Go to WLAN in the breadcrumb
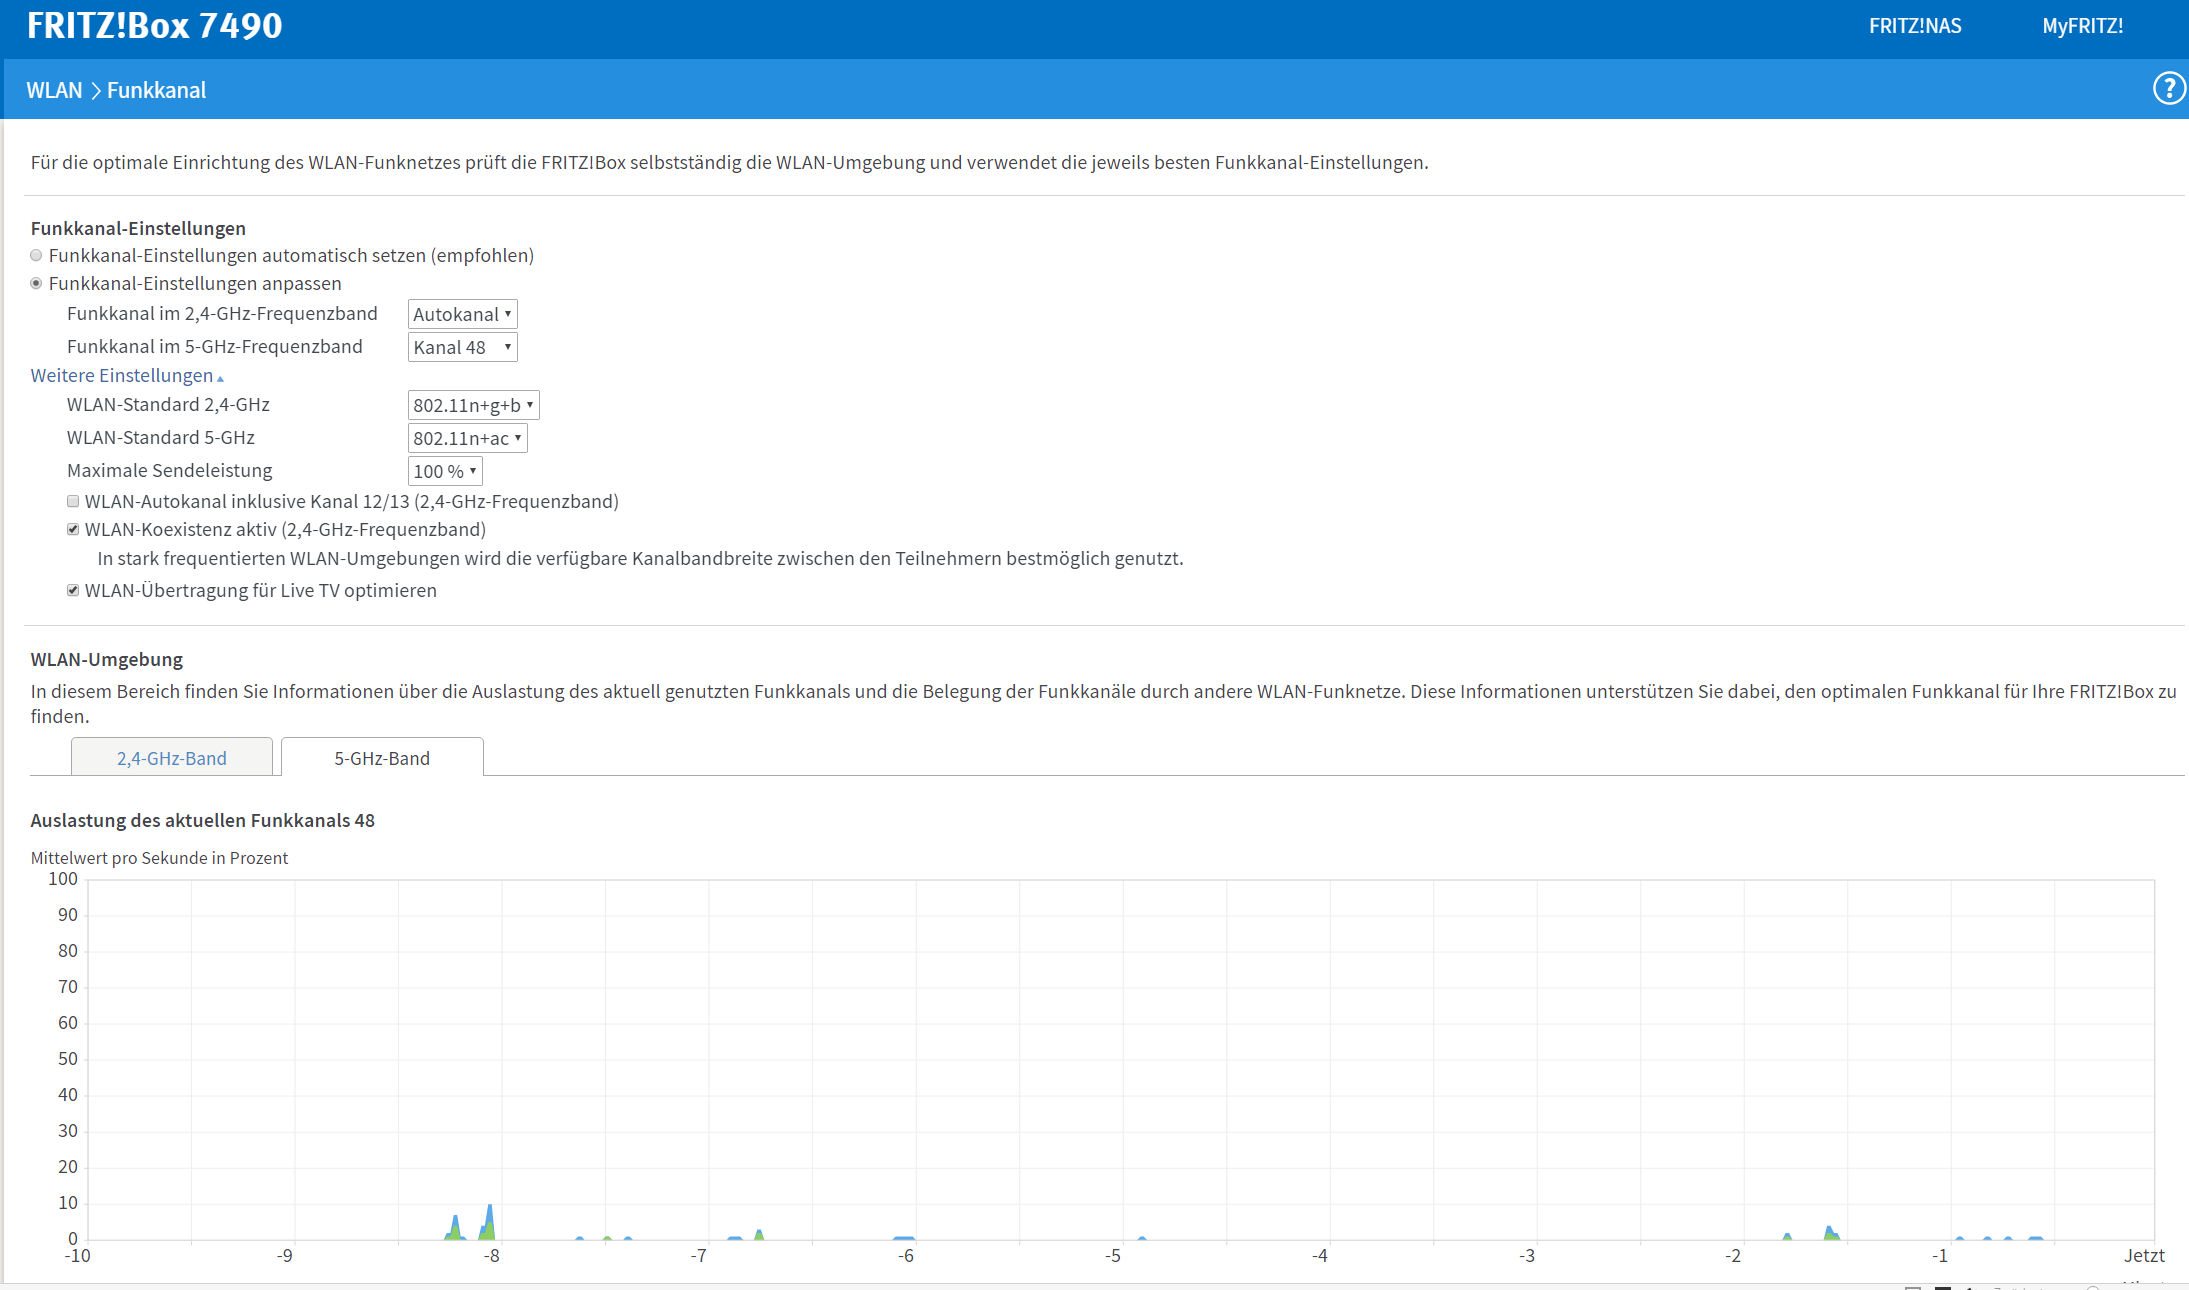The width and height of the screenshot is (2189, 1290). click(54, 90)
